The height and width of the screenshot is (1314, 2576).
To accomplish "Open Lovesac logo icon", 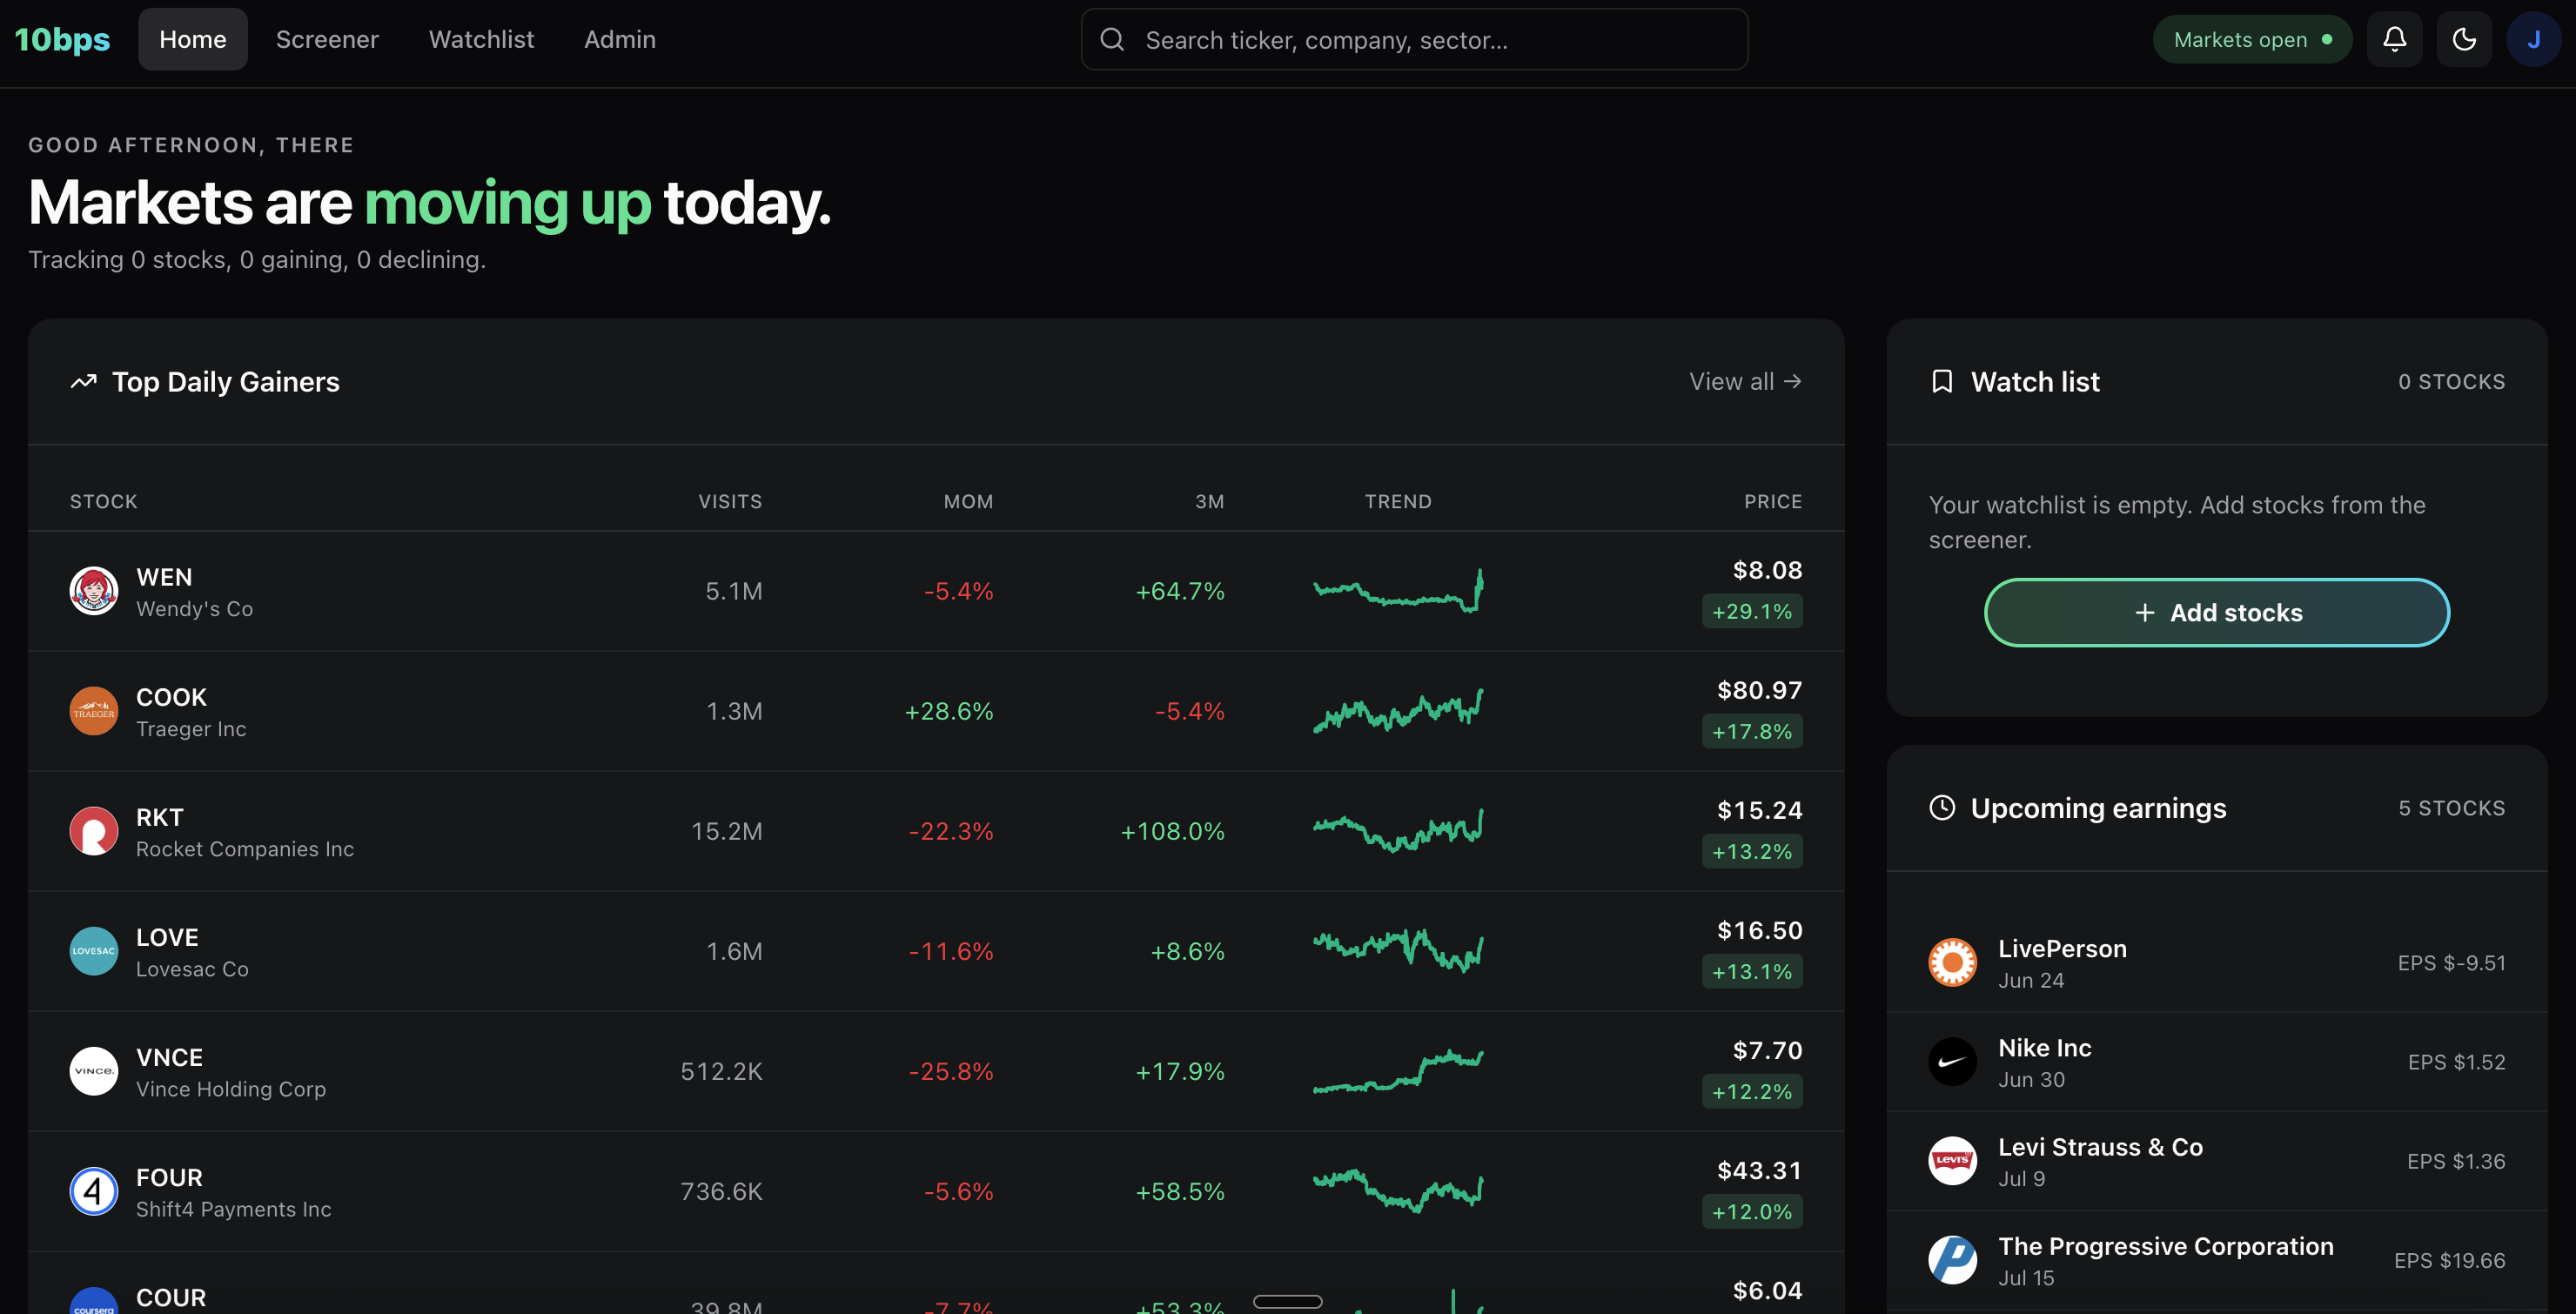I will tap(94, 951).
